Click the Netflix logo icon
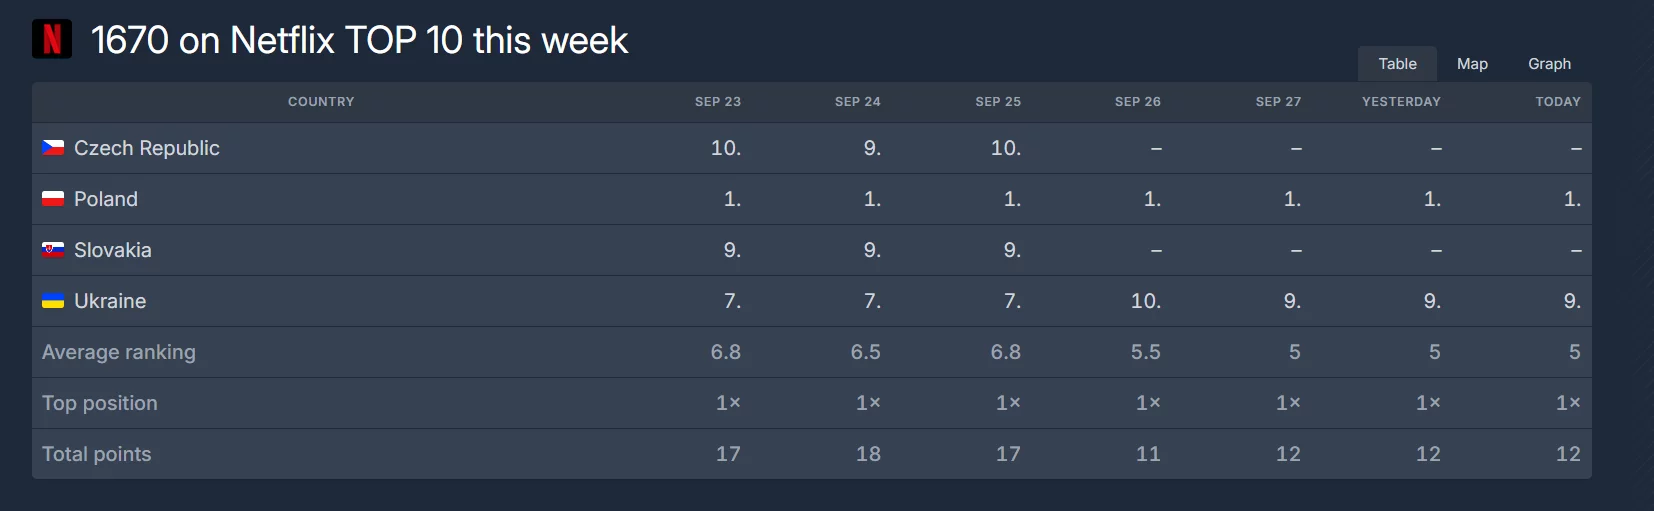The image size is (1654, 511). point(52,39)
